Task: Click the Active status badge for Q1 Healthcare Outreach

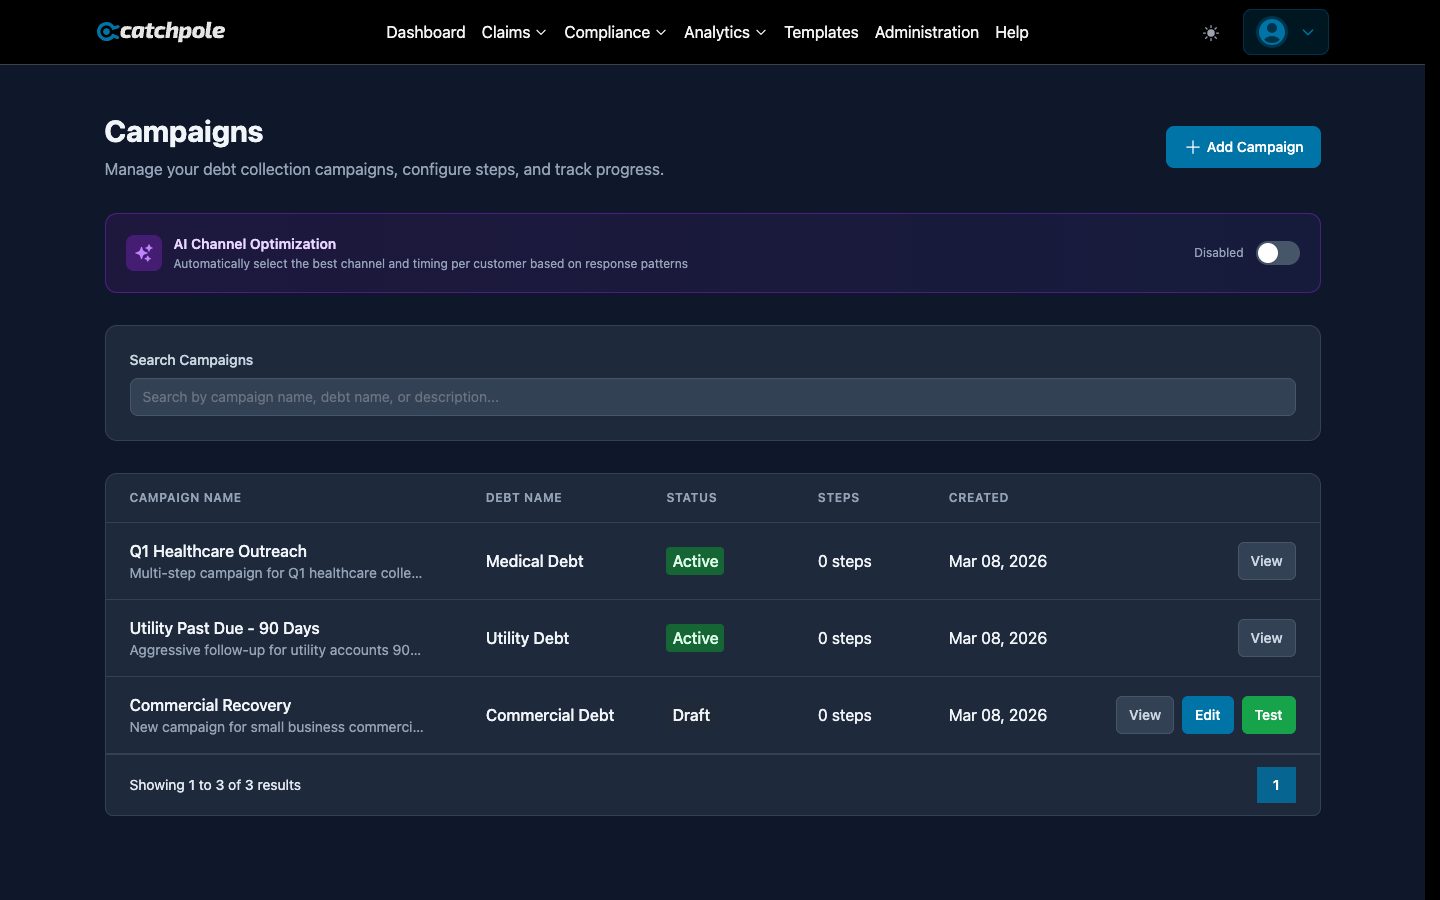Action: click(x=694, y=561)
